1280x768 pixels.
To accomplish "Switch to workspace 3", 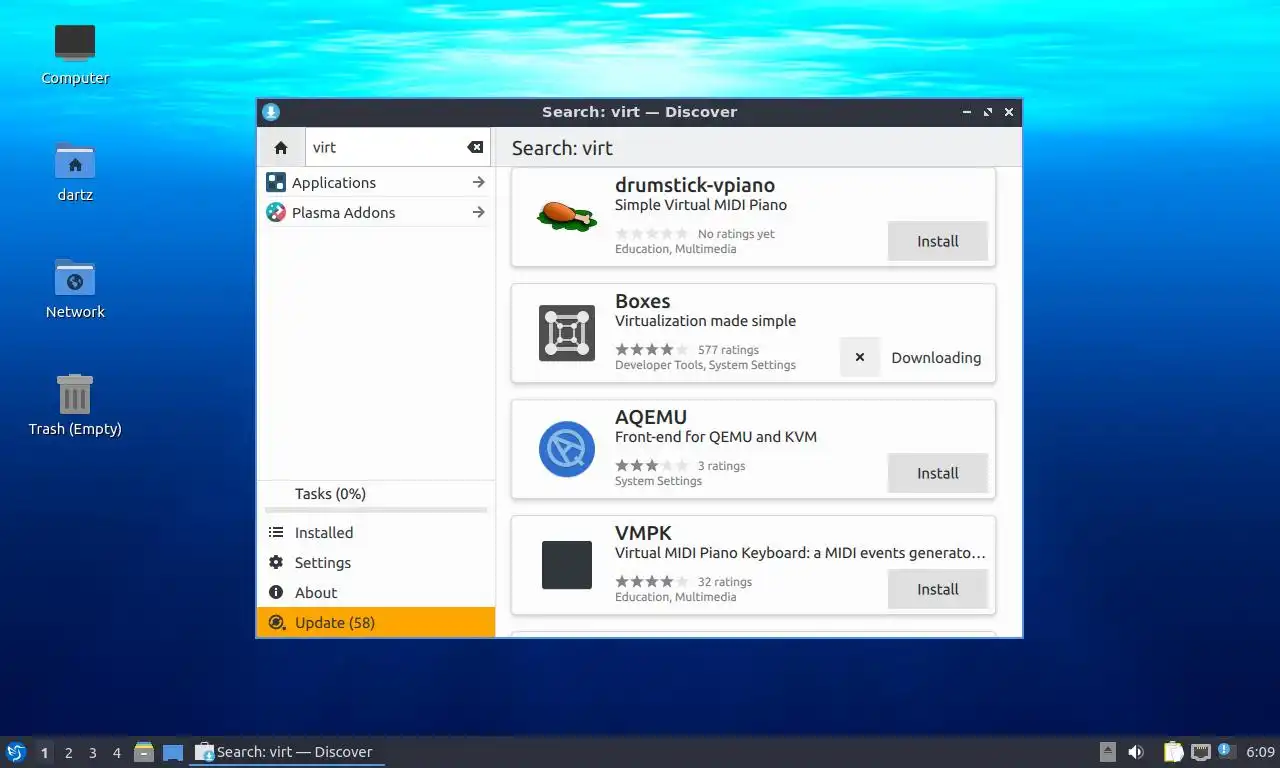I will click(x=92, y=753).
